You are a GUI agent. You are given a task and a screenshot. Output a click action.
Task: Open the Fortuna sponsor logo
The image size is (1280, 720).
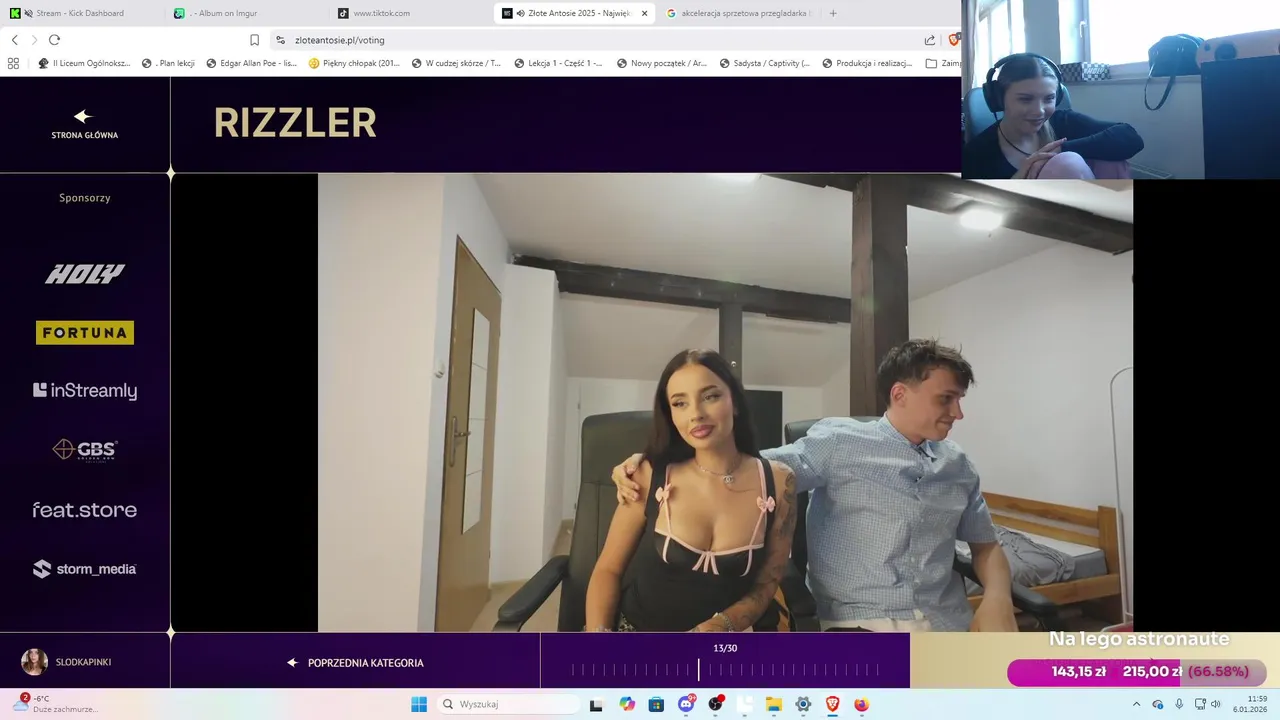point(85,333)
